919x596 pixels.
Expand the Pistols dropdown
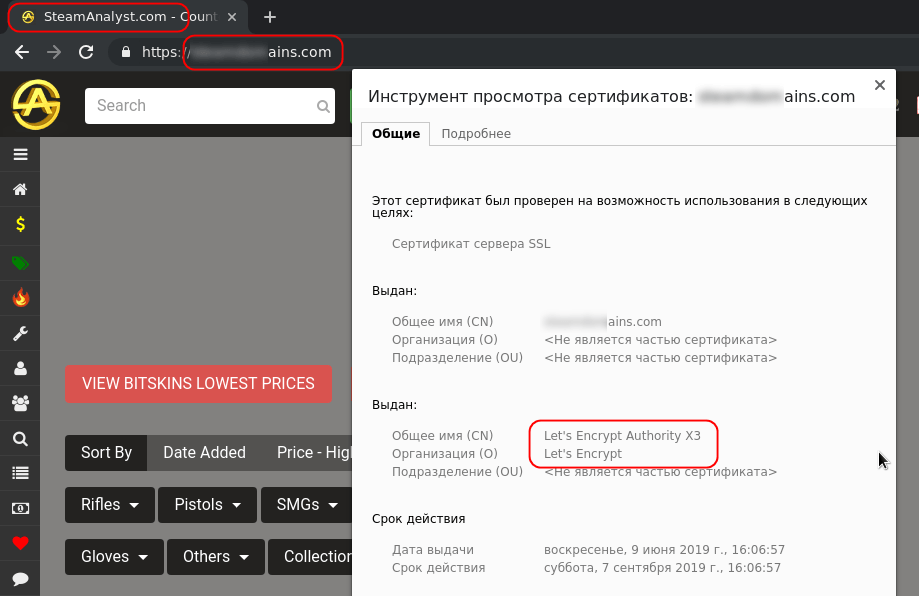coord(207,505)
